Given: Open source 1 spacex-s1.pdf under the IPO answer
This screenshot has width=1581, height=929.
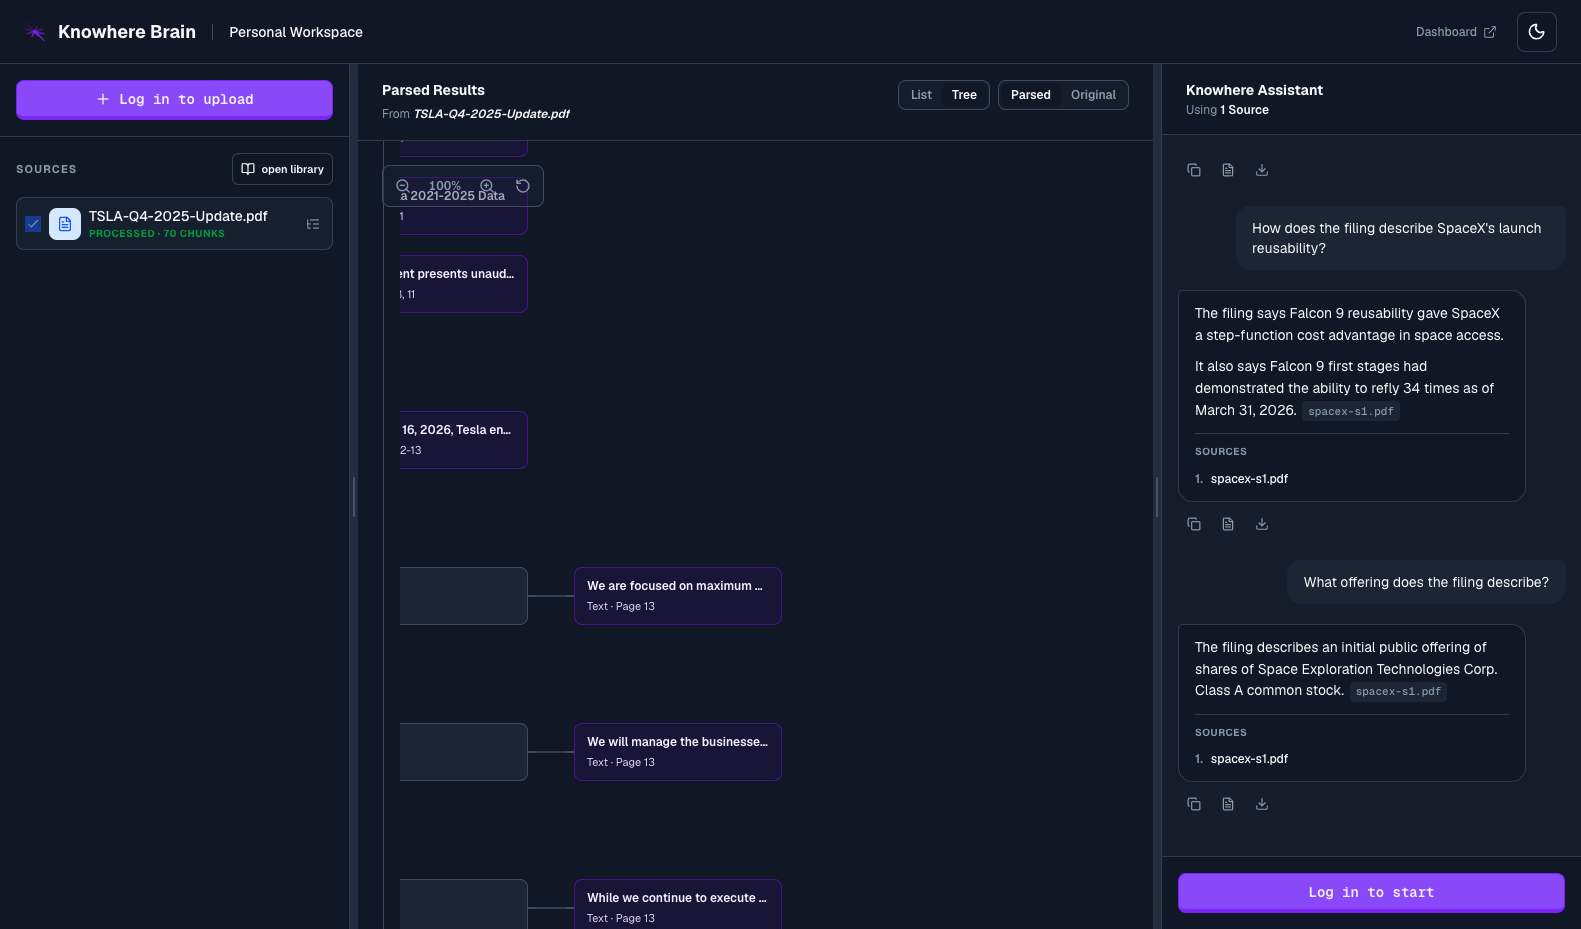Looking at the screenshot, I should (x=1249, y=759).
